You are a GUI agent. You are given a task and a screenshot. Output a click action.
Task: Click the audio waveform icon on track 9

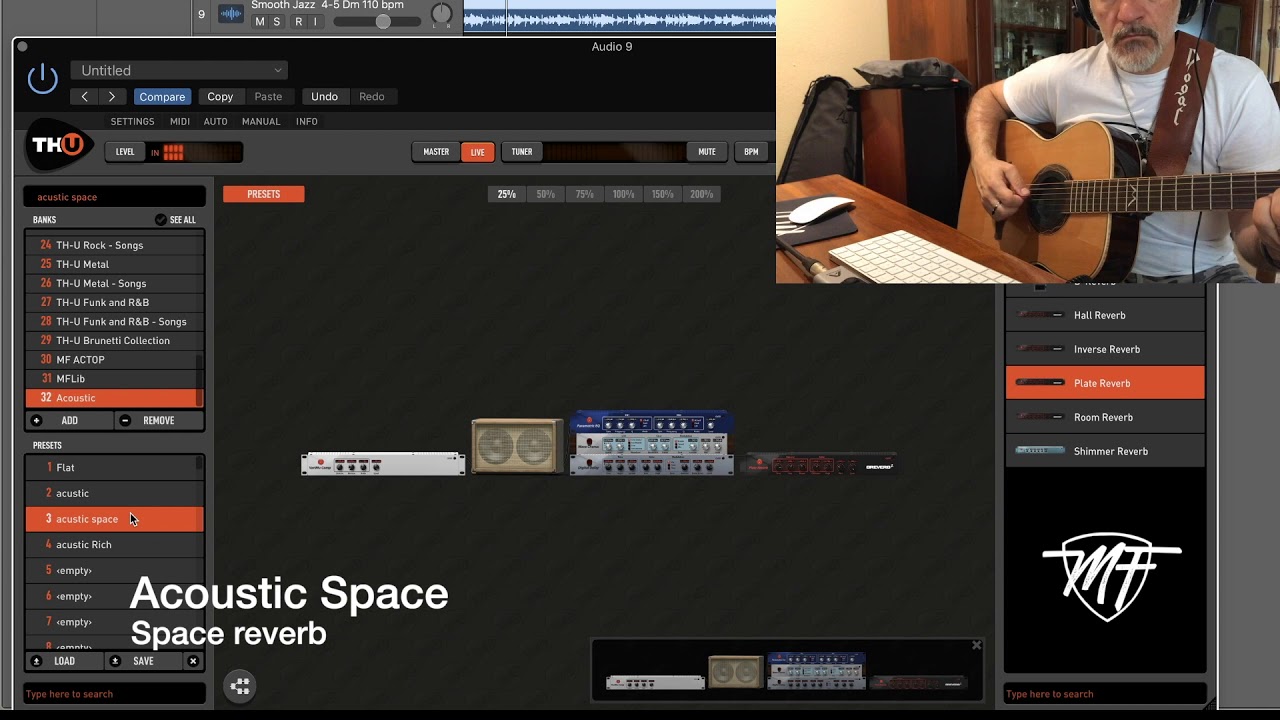coord(231,14)
